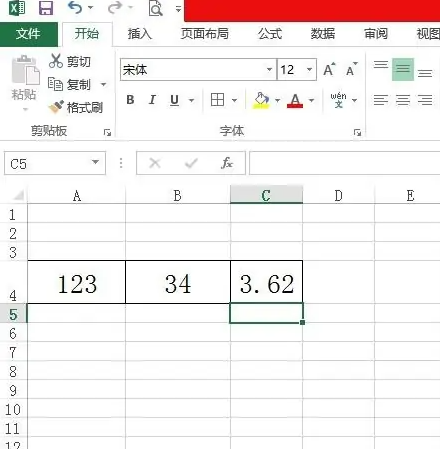Apply cell borders icon
440x449 pixels.
217,100
